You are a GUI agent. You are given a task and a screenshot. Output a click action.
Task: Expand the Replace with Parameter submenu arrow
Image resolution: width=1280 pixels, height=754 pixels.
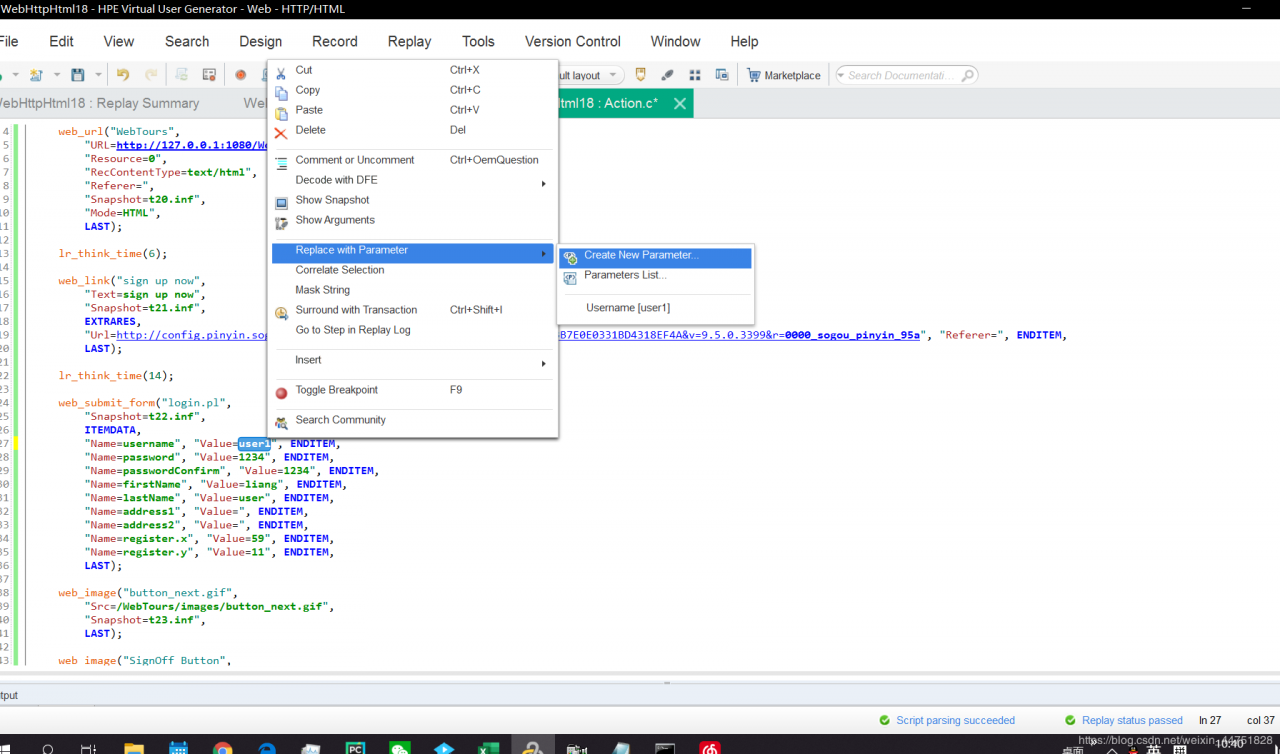(544, 254)
